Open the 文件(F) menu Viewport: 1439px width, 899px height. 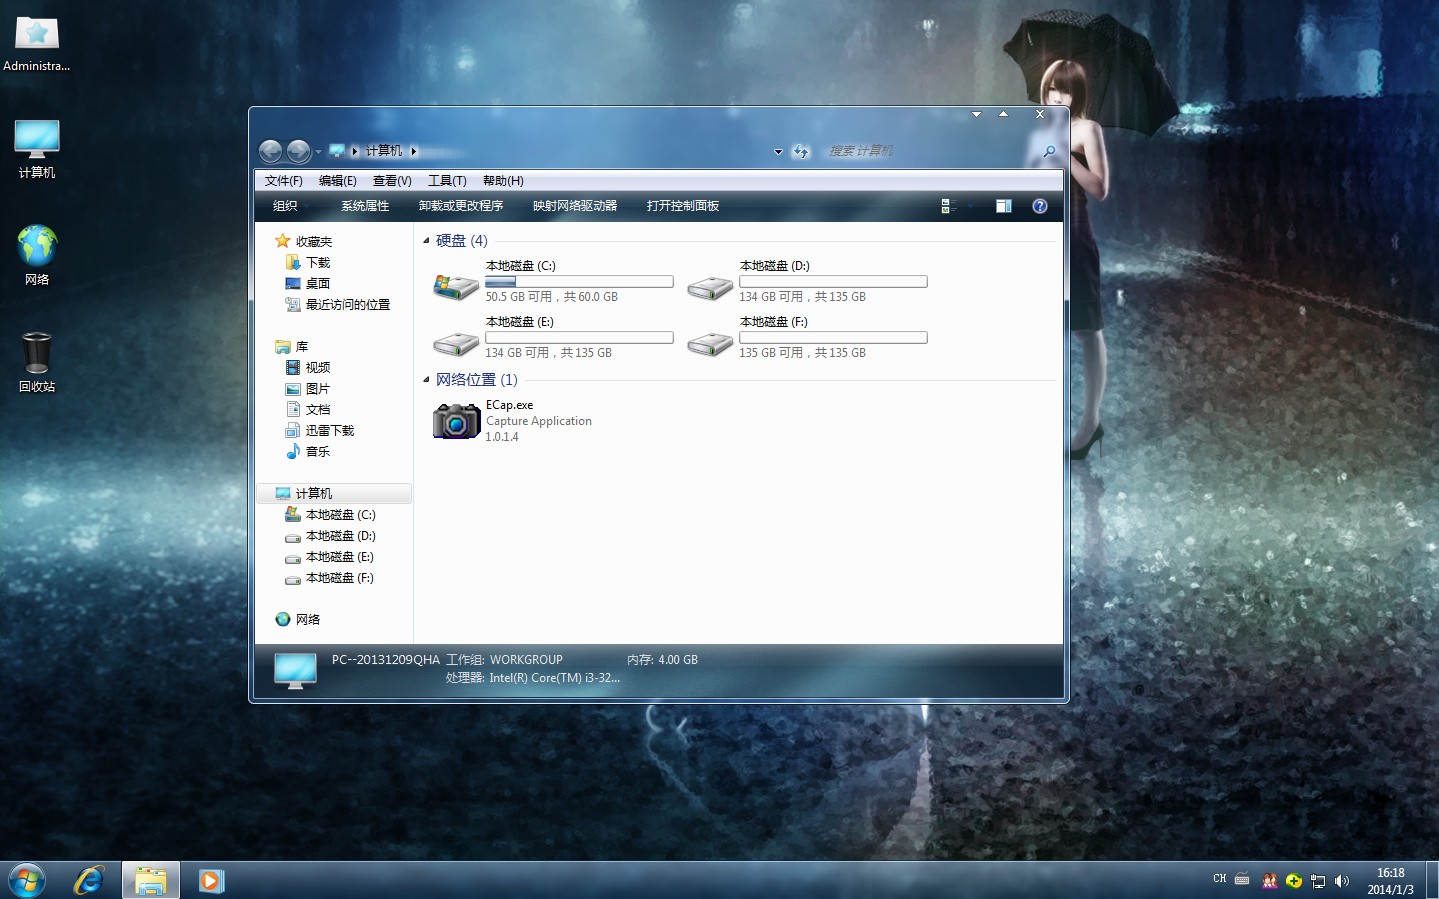[x=284, y=181]
